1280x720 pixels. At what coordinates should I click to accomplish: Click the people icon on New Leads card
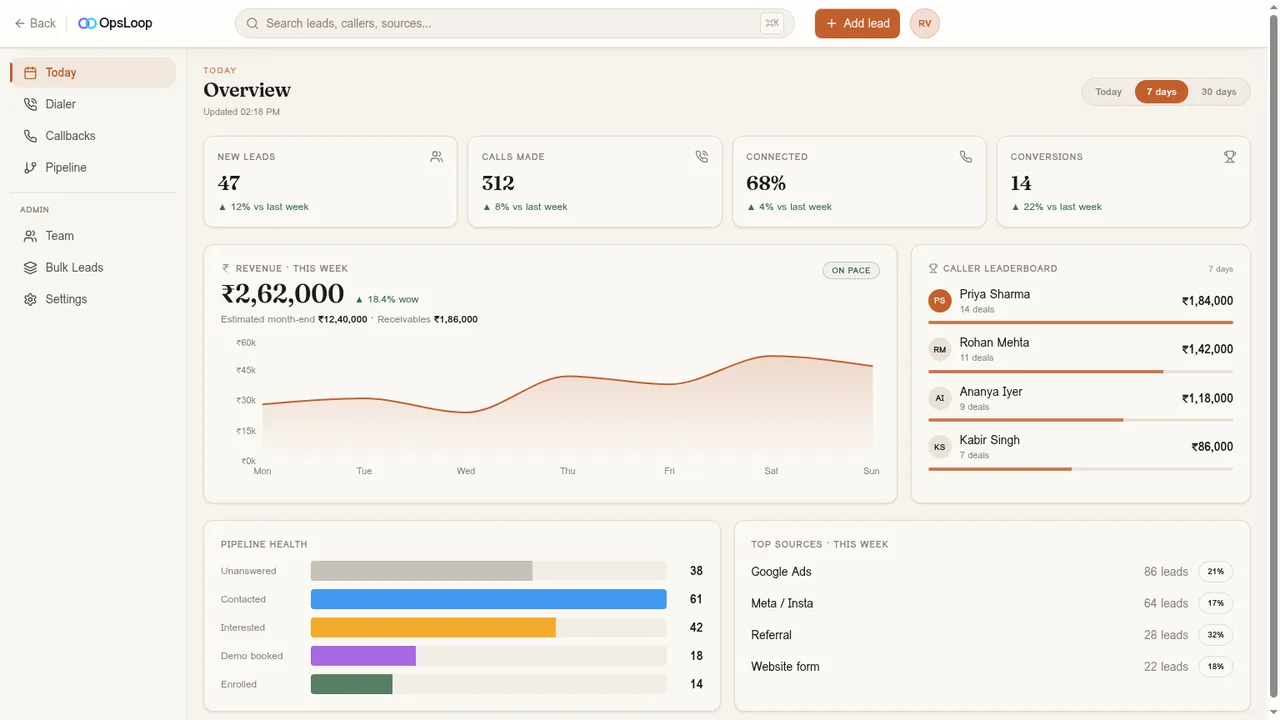436,157
